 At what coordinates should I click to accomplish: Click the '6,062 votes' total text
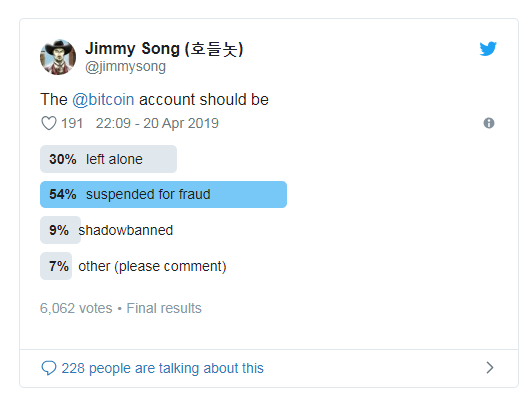(76, 308)
